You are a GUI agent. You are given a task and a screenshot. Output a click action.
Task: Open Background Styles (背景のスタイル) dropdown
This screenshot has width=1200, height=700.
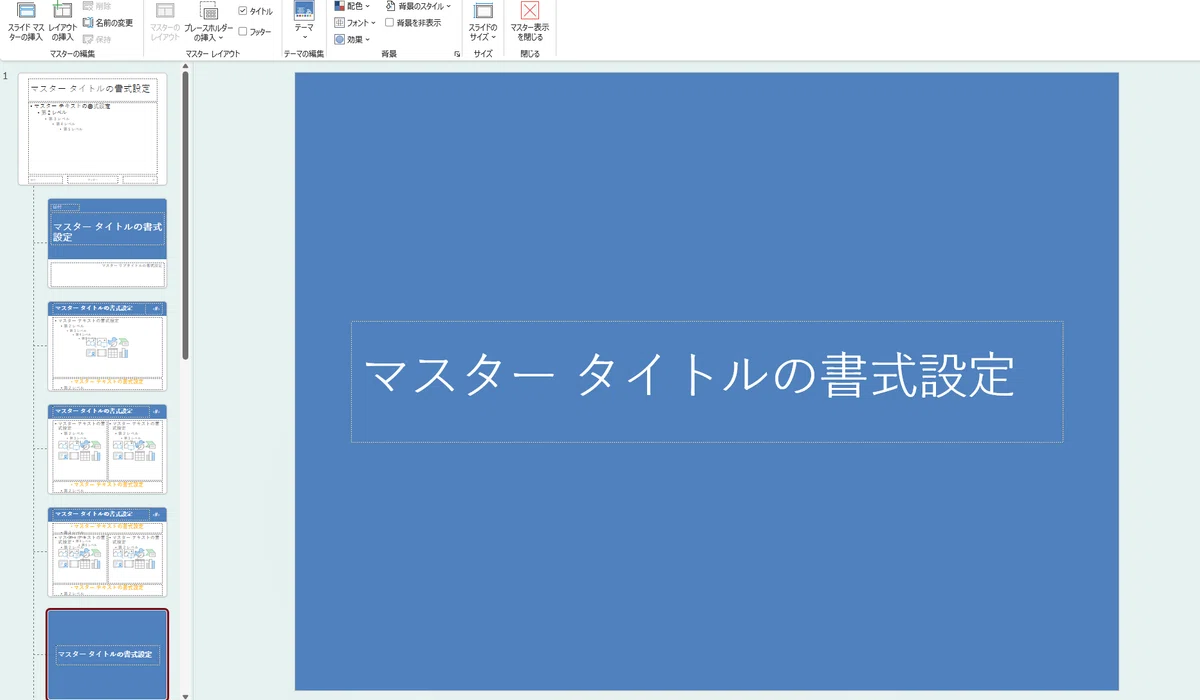click(418, 6)
